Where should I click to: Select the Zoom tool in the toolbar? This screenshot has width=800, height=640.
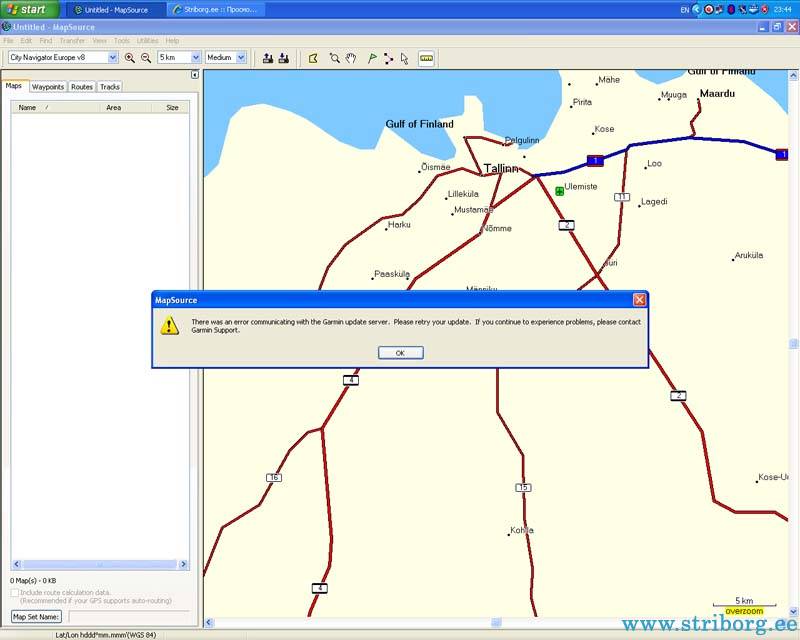(x=335, y=58)
